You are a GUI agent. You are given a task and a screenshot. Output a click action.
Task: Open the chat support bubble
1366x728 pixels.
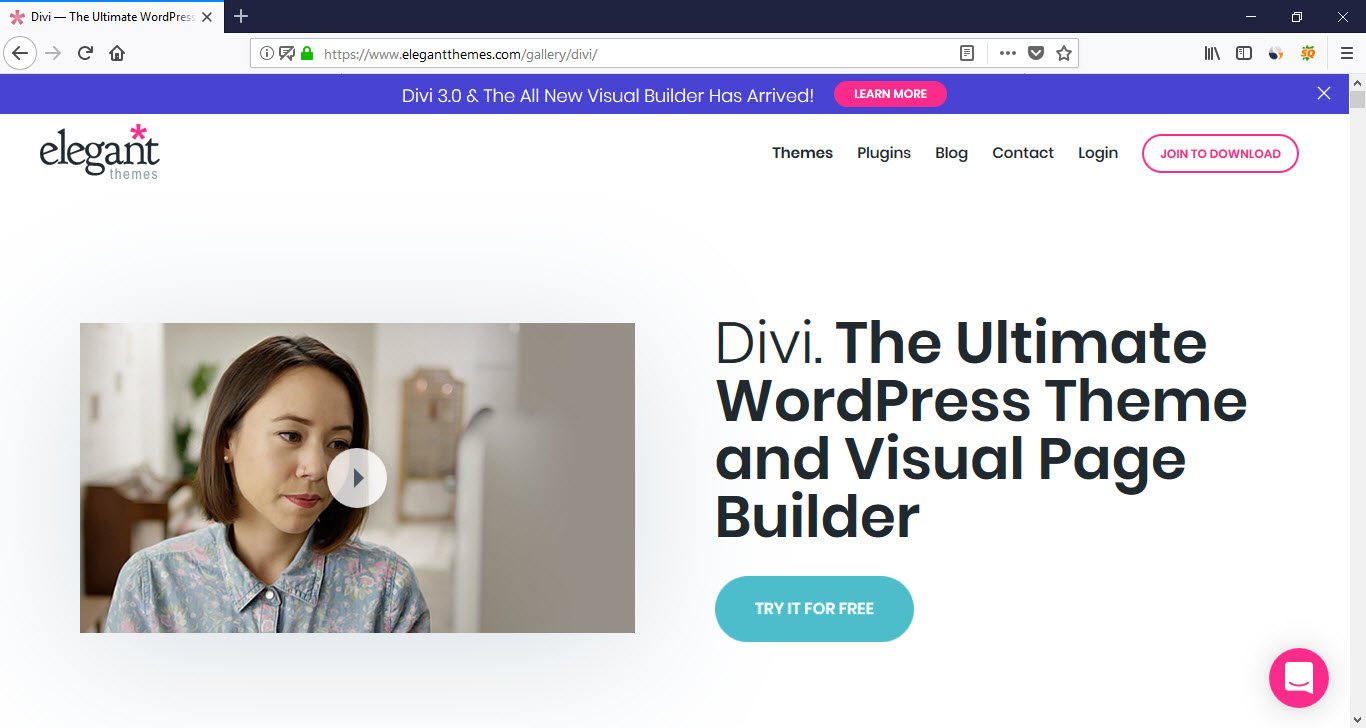click(1298, 678)
